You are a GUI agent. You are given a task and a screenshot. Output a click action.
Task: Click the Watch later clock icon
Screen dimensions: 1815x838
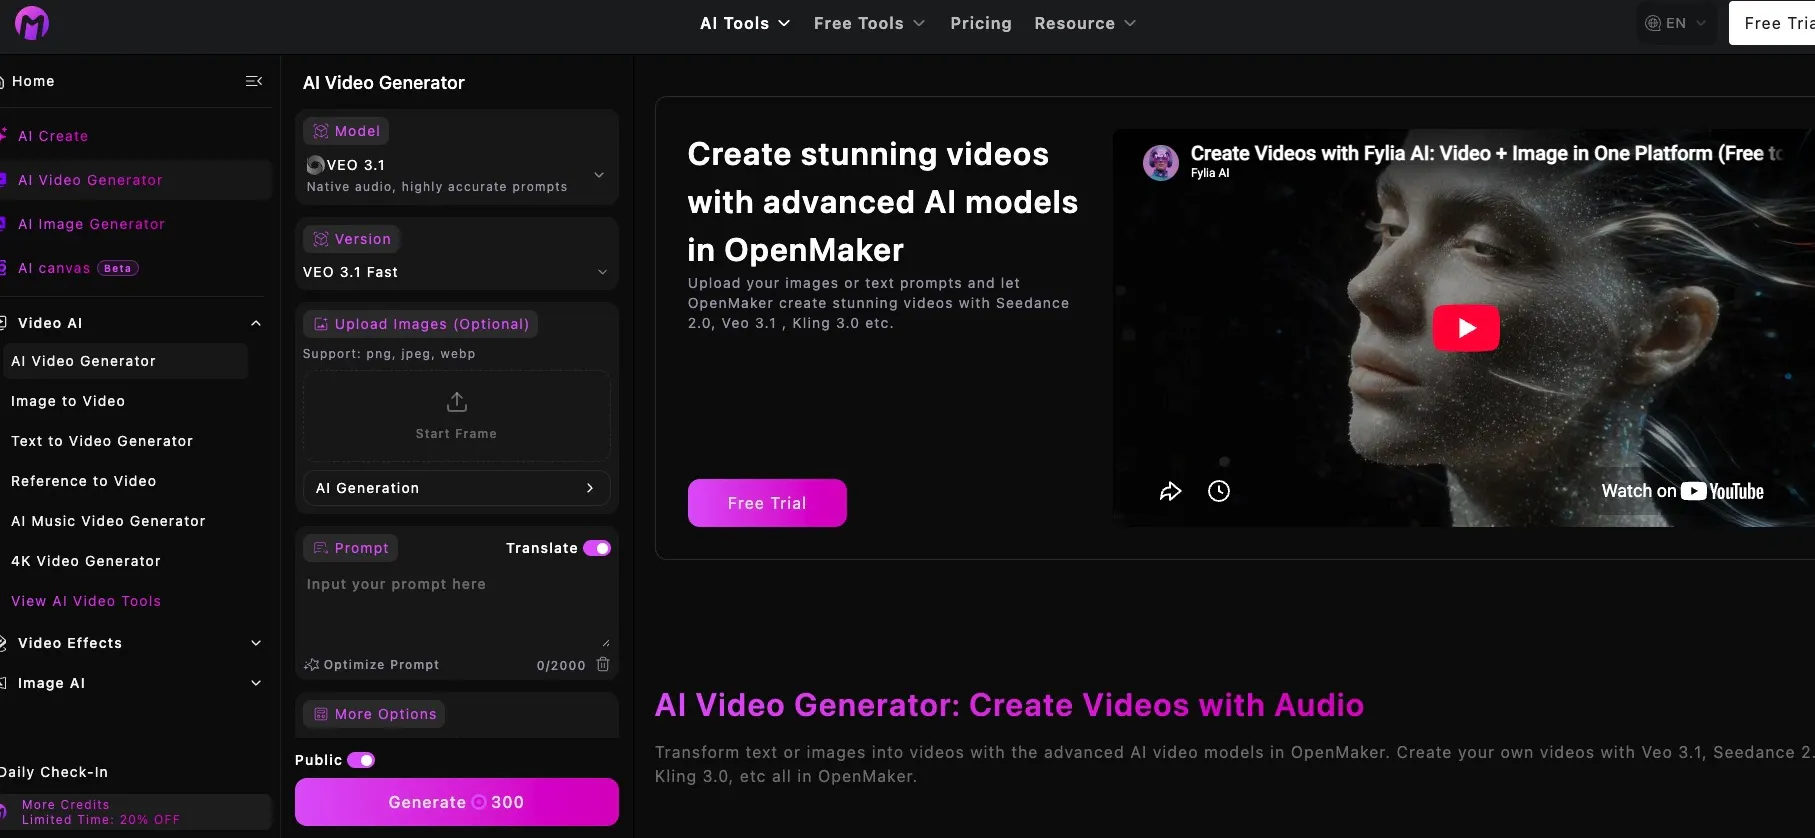point(1219,491)
